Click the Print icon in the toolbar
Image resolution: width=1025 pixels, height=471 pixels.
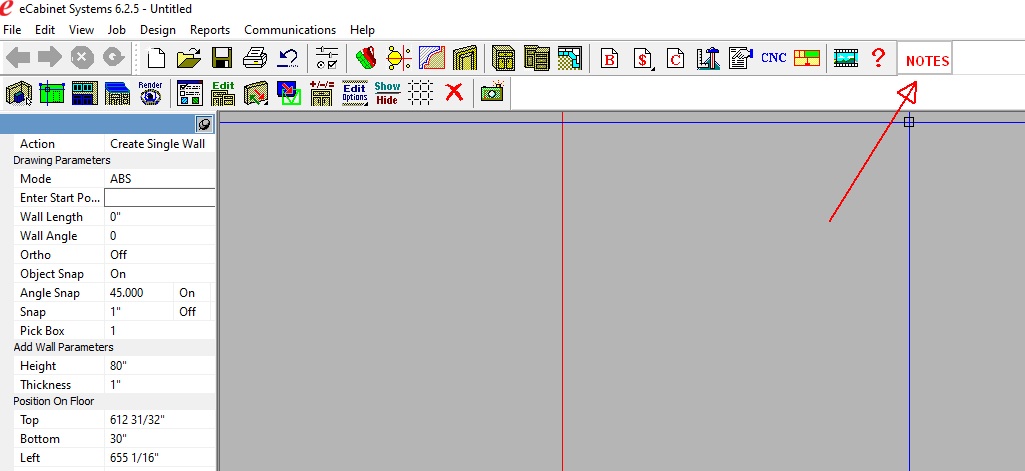pos(255,58)
